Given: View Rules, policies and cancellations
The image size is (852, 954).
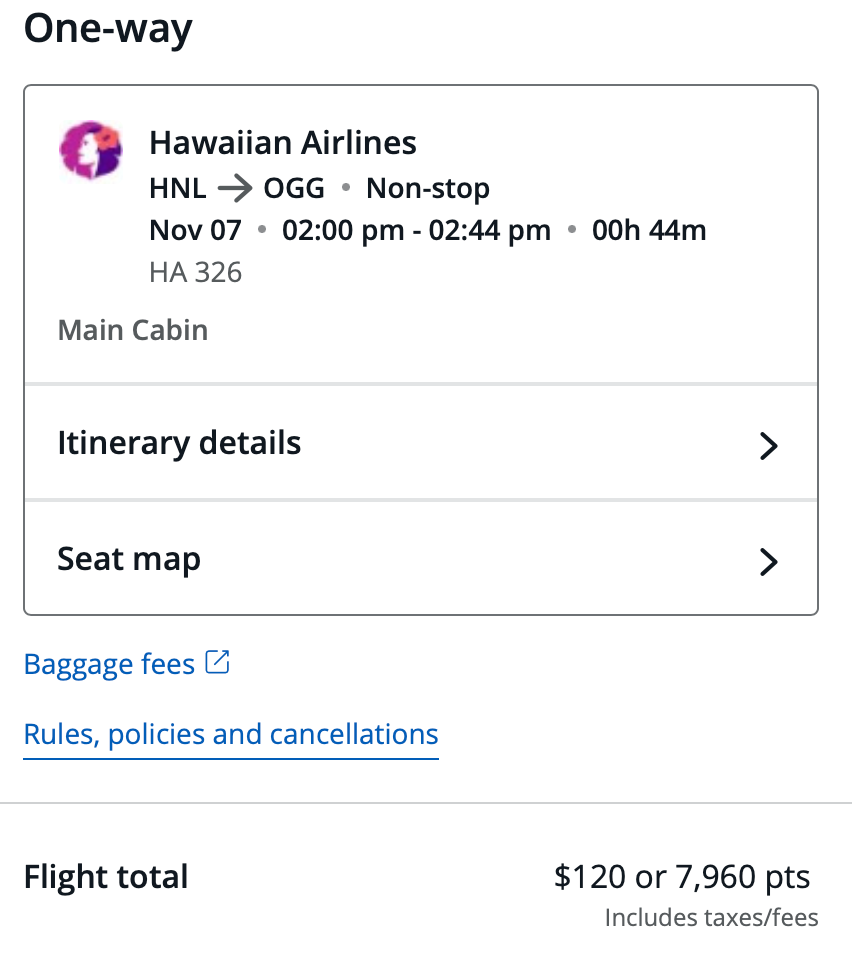Looking at the screenshot, I should [x=231, y=734].
